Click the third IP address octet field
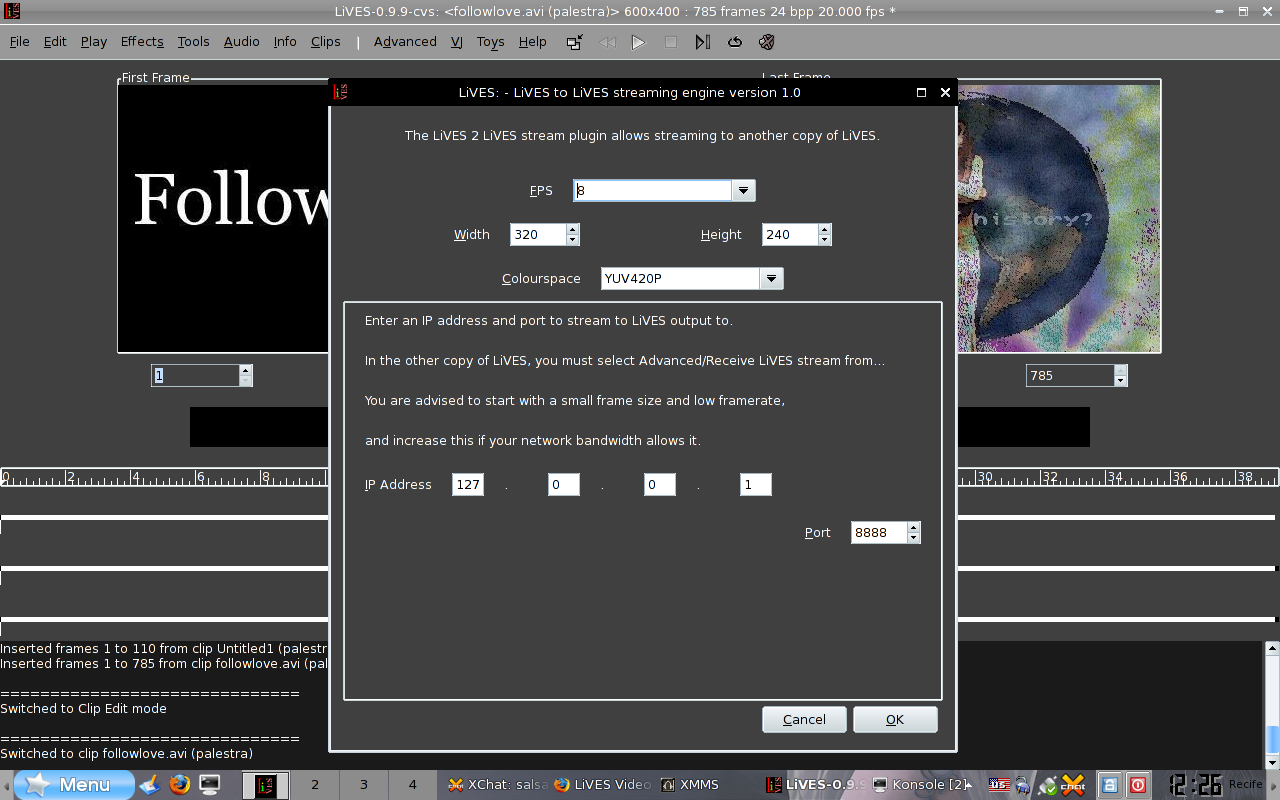1280x800 pixels. pyautogui.click(x=660, y=485)
